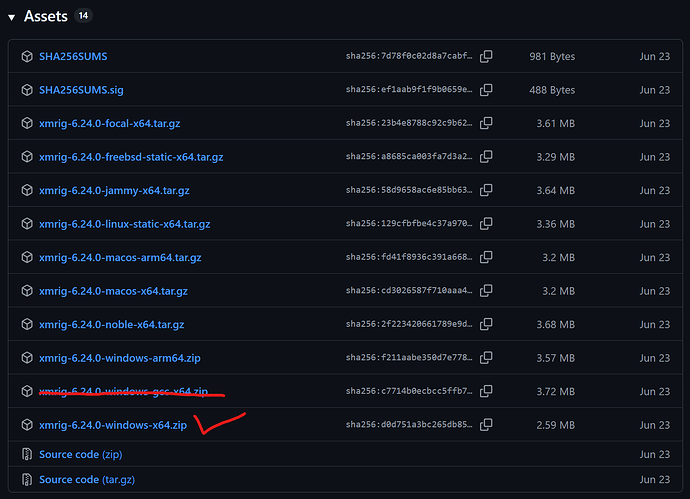
Task: Download Source code (tar.gz)
Action: click(87, 480)
